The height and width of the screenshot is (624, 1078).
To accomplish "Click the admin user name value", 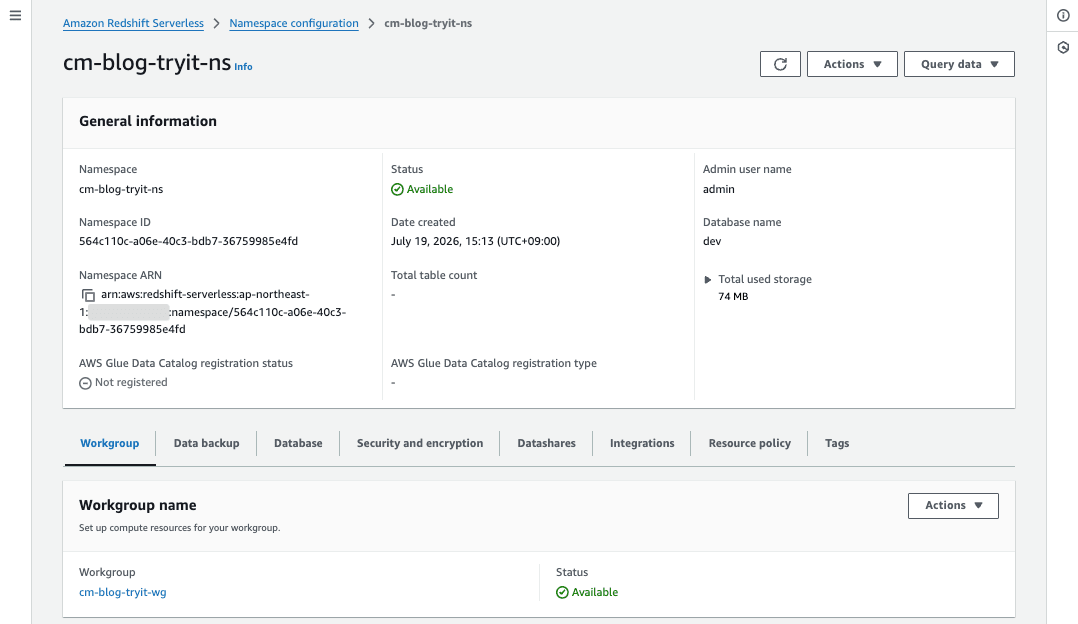I will click(x=718, y=190).
